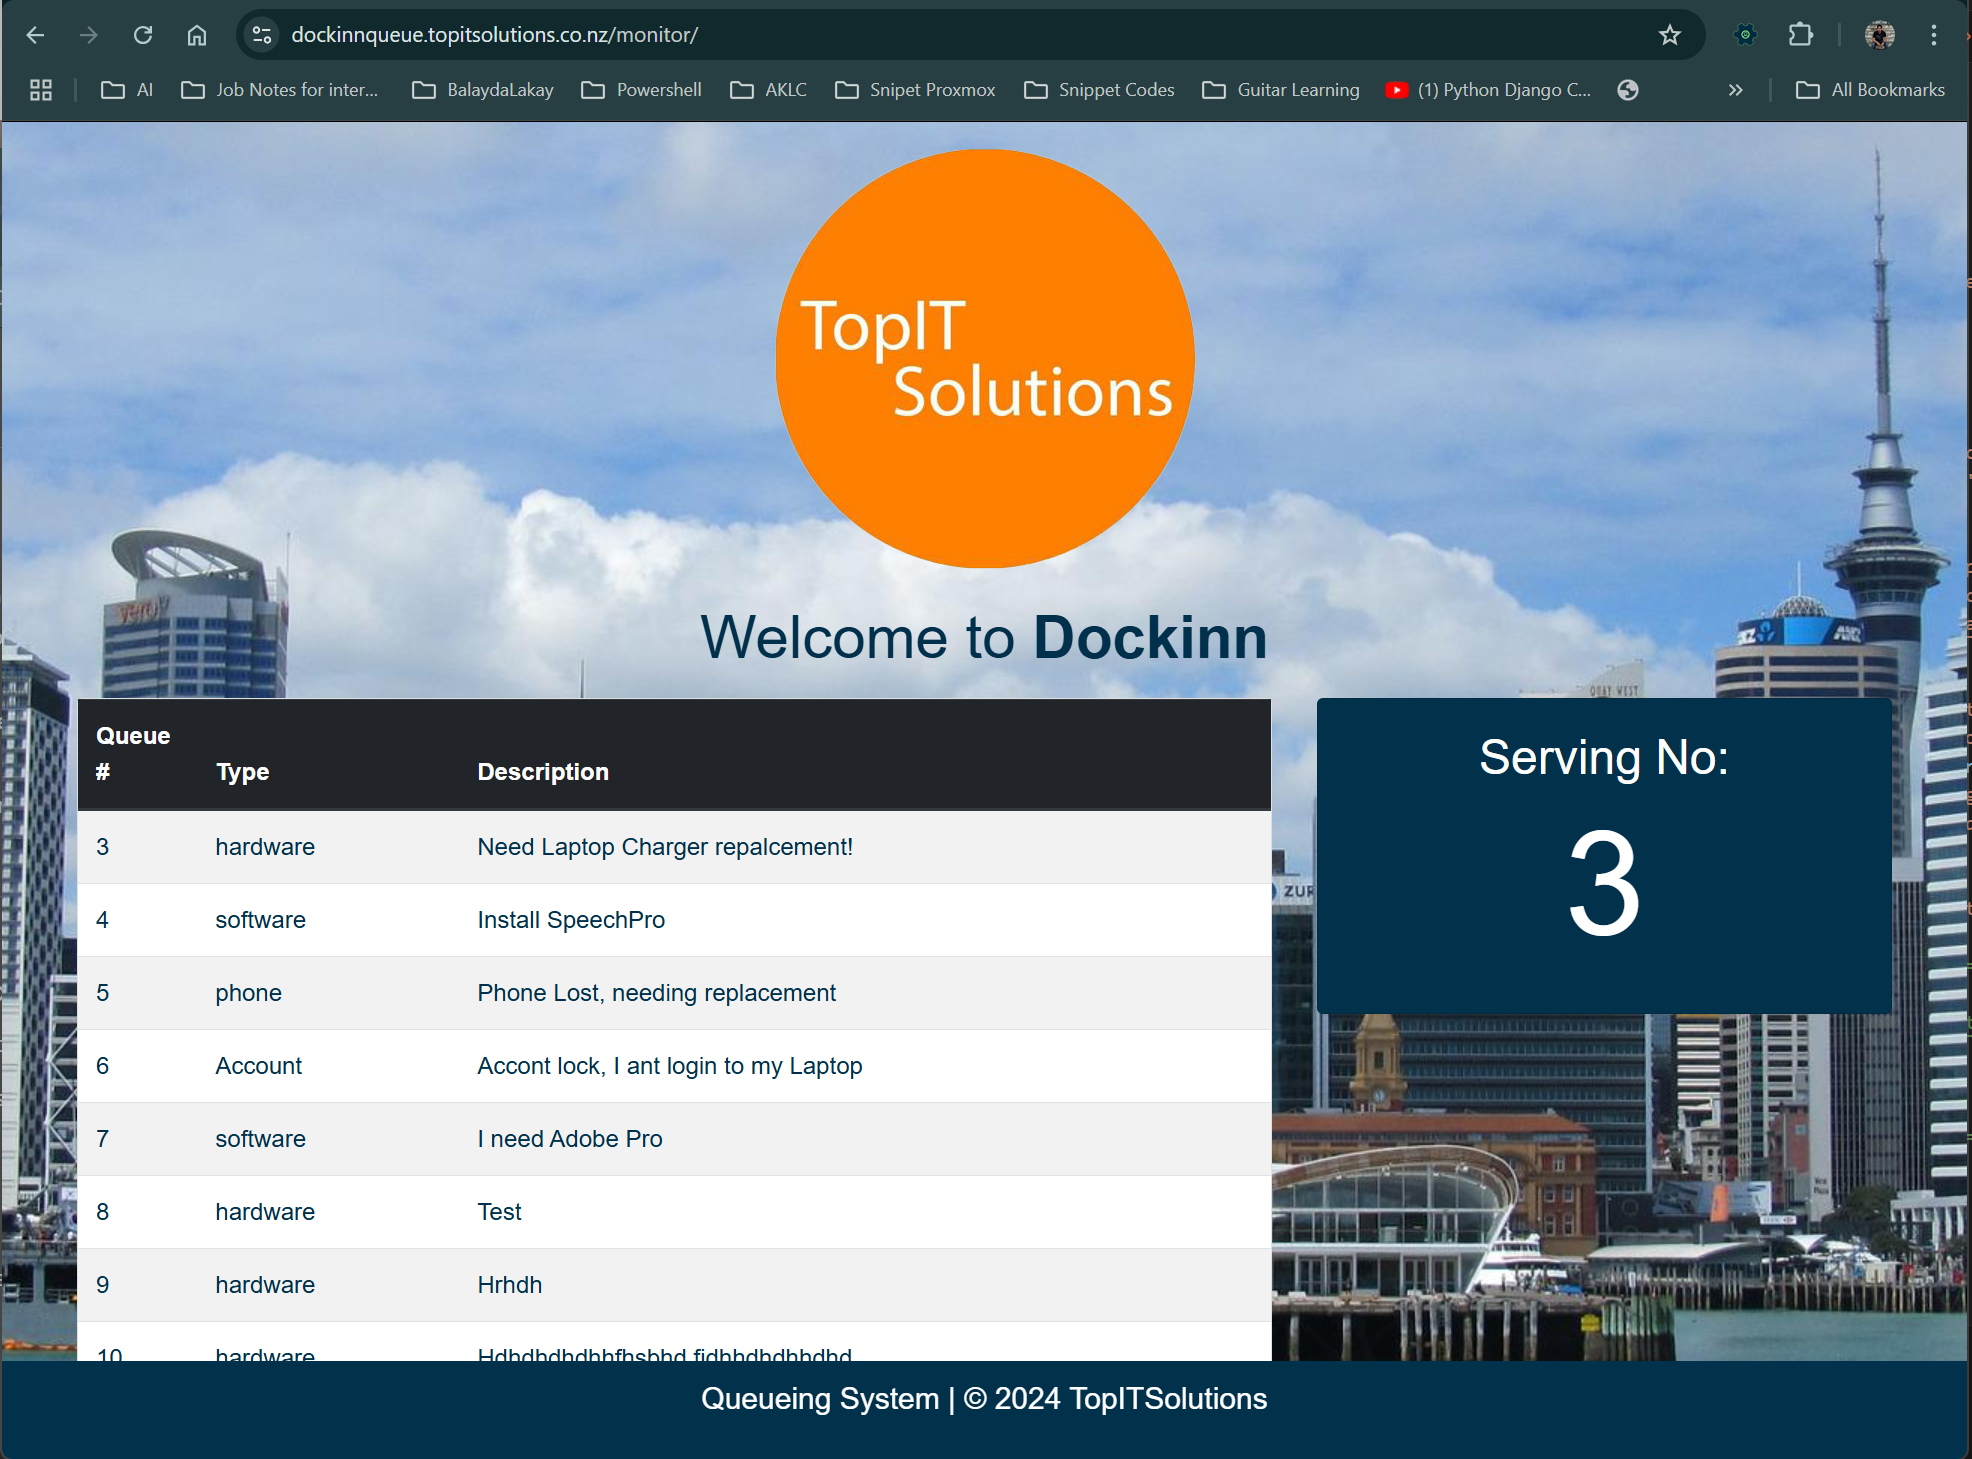Click the Type column header

coord(243,772)
